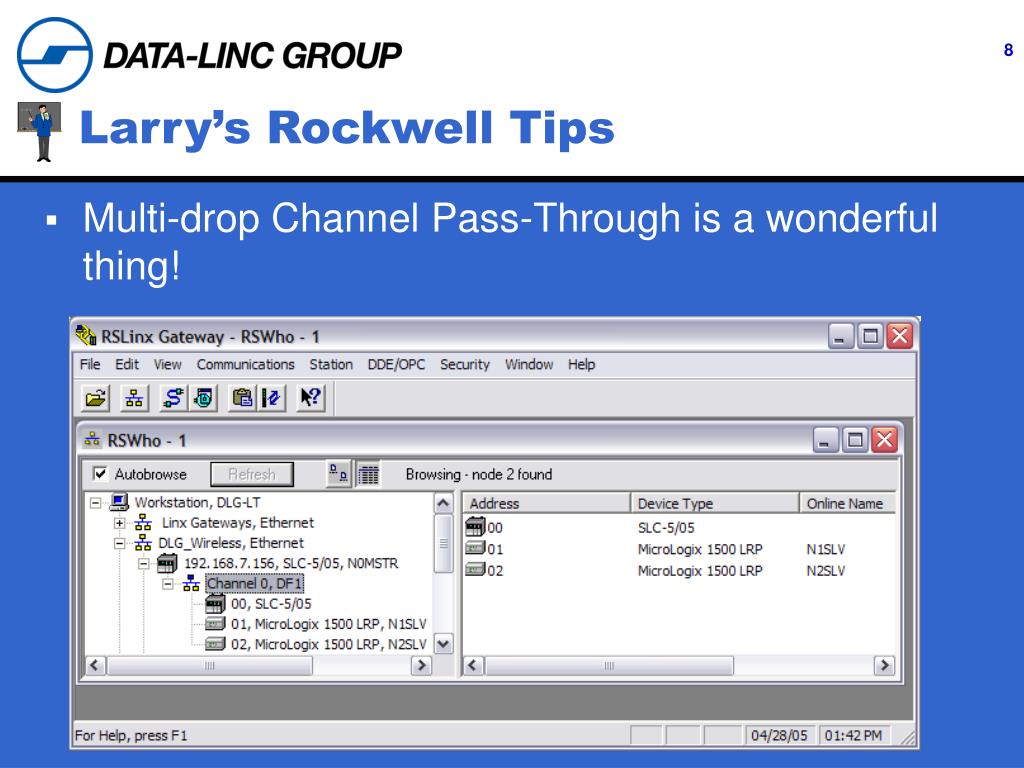Screen dimensions: 1024x768
Task: Click the Workstation DLG-LT computer icon
Action: (x=119, y=502)
